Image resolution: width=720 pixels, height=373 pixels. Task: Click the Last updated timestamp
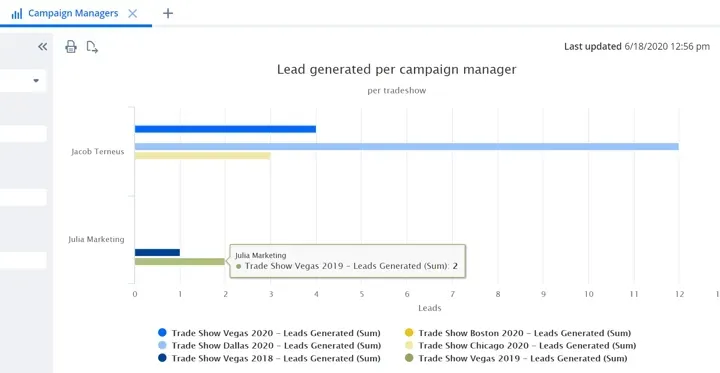coord(637,46)
